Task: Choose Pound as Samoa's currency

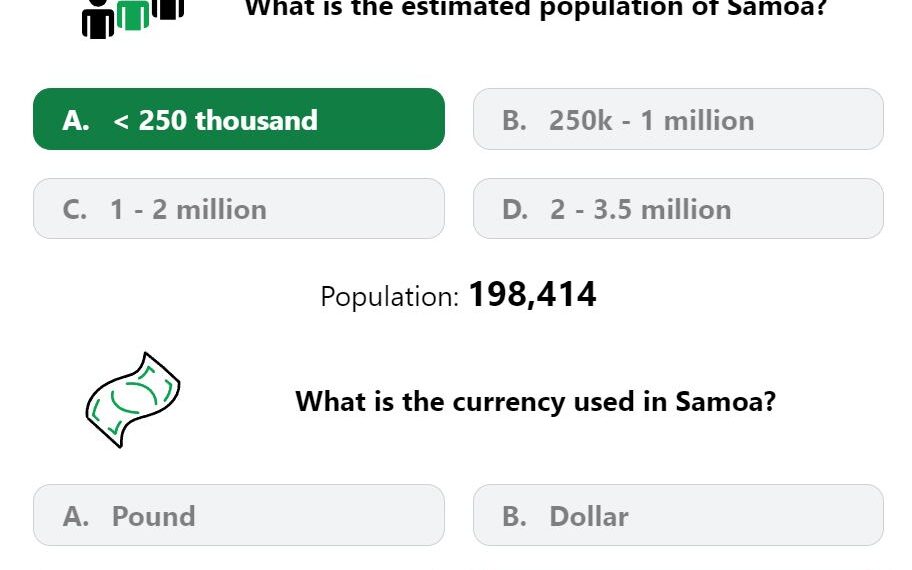Action: pyautogui.click(x=238, y=515)
